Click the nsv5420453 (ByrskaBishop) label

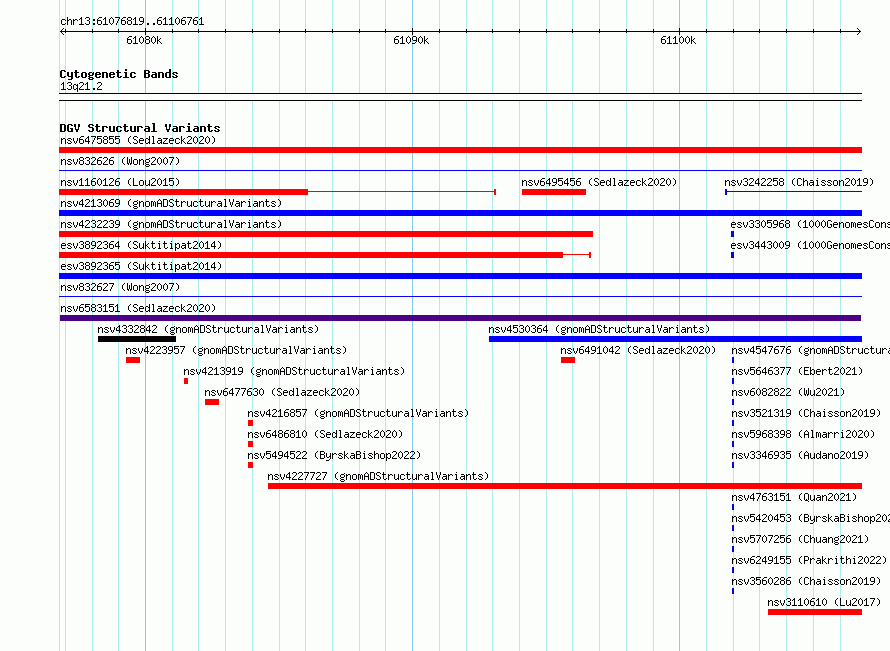pos(811,518)
